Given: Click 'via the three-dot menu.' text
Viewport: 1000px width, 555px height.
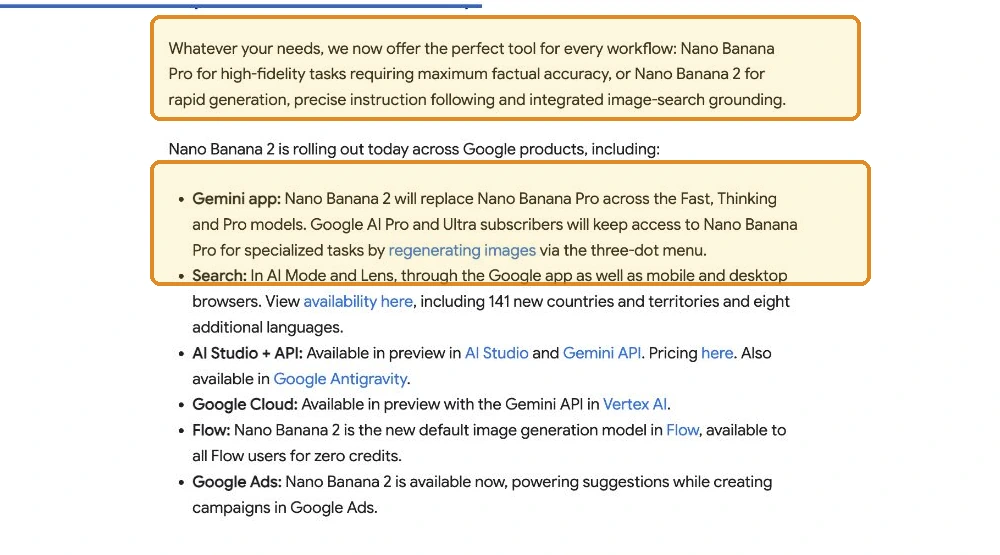Looking at the screenshot, I should (622, 250).
